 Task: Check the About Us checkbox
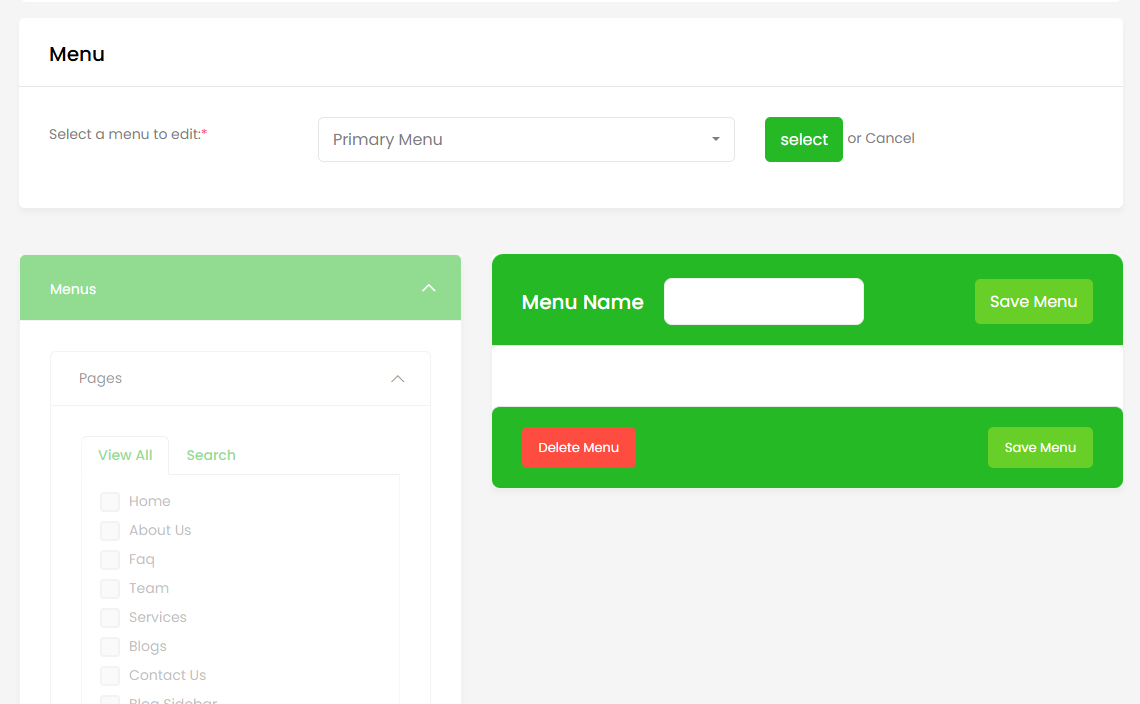[x=110, y=531]
